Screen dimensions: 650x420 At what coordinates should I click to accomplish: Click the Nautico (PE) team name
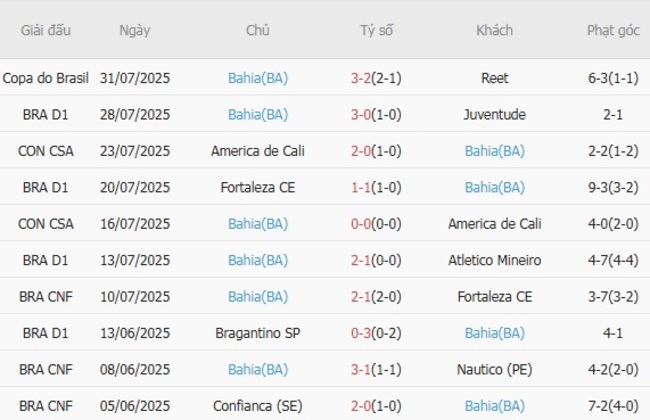pos(494,370)
